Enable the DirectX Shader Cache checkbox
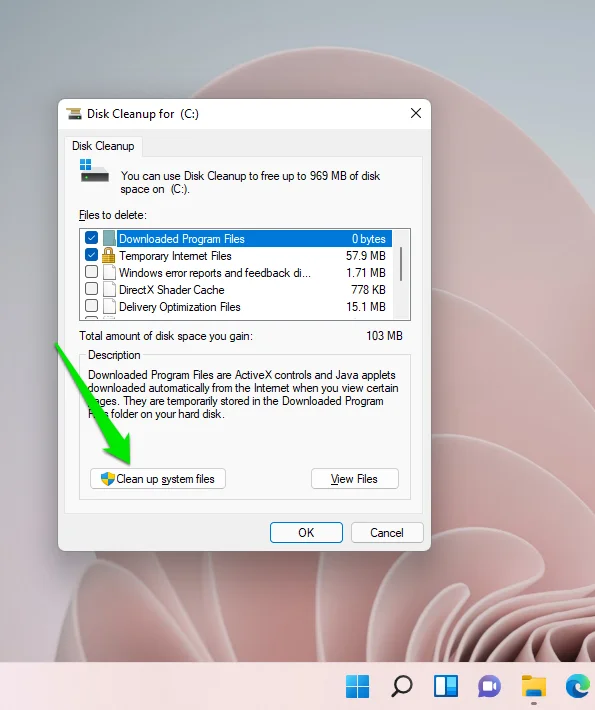Image resolution: width=595 pixels, height=710 pixels. pos(91,288)
